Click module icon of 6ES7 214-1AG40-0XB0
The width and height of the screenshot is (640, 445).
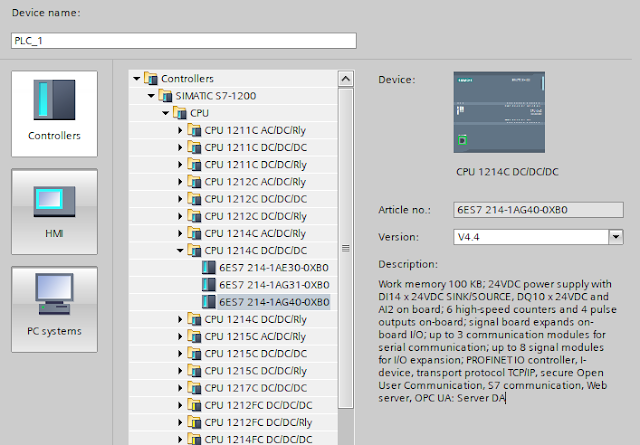tap(209, 302)
